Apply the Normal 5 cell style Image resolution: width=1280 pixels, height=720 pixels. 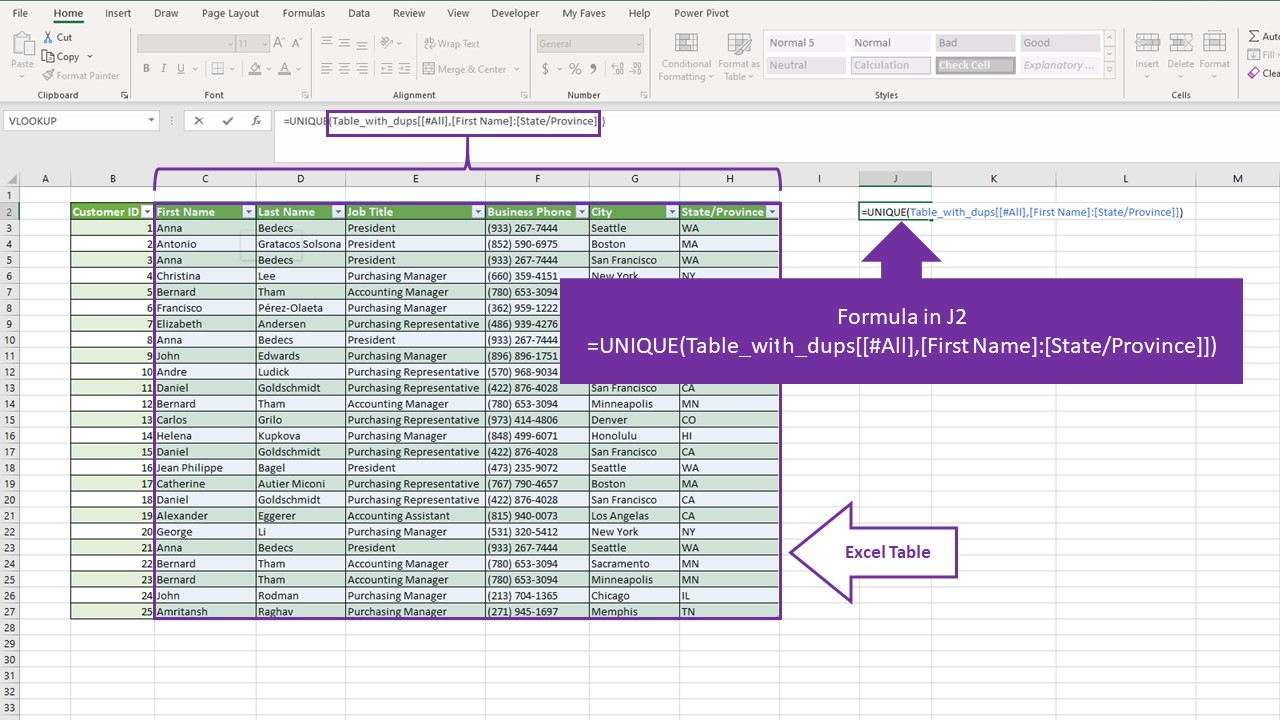click(807, 43)
